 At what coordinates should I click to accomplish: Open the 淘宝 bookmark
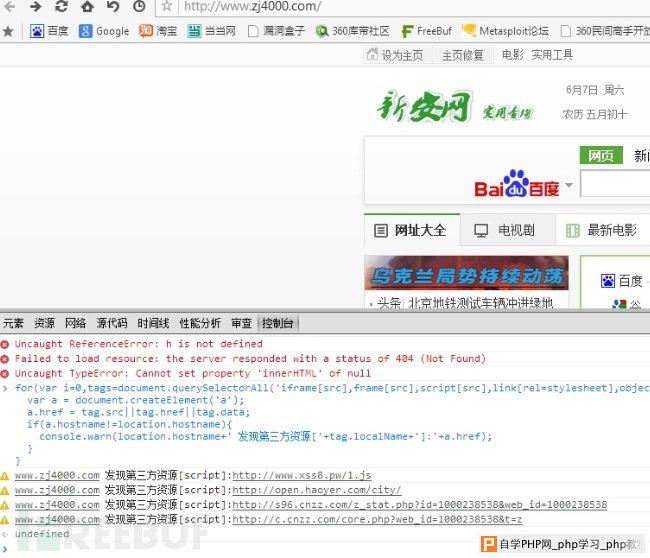[158, 31]
